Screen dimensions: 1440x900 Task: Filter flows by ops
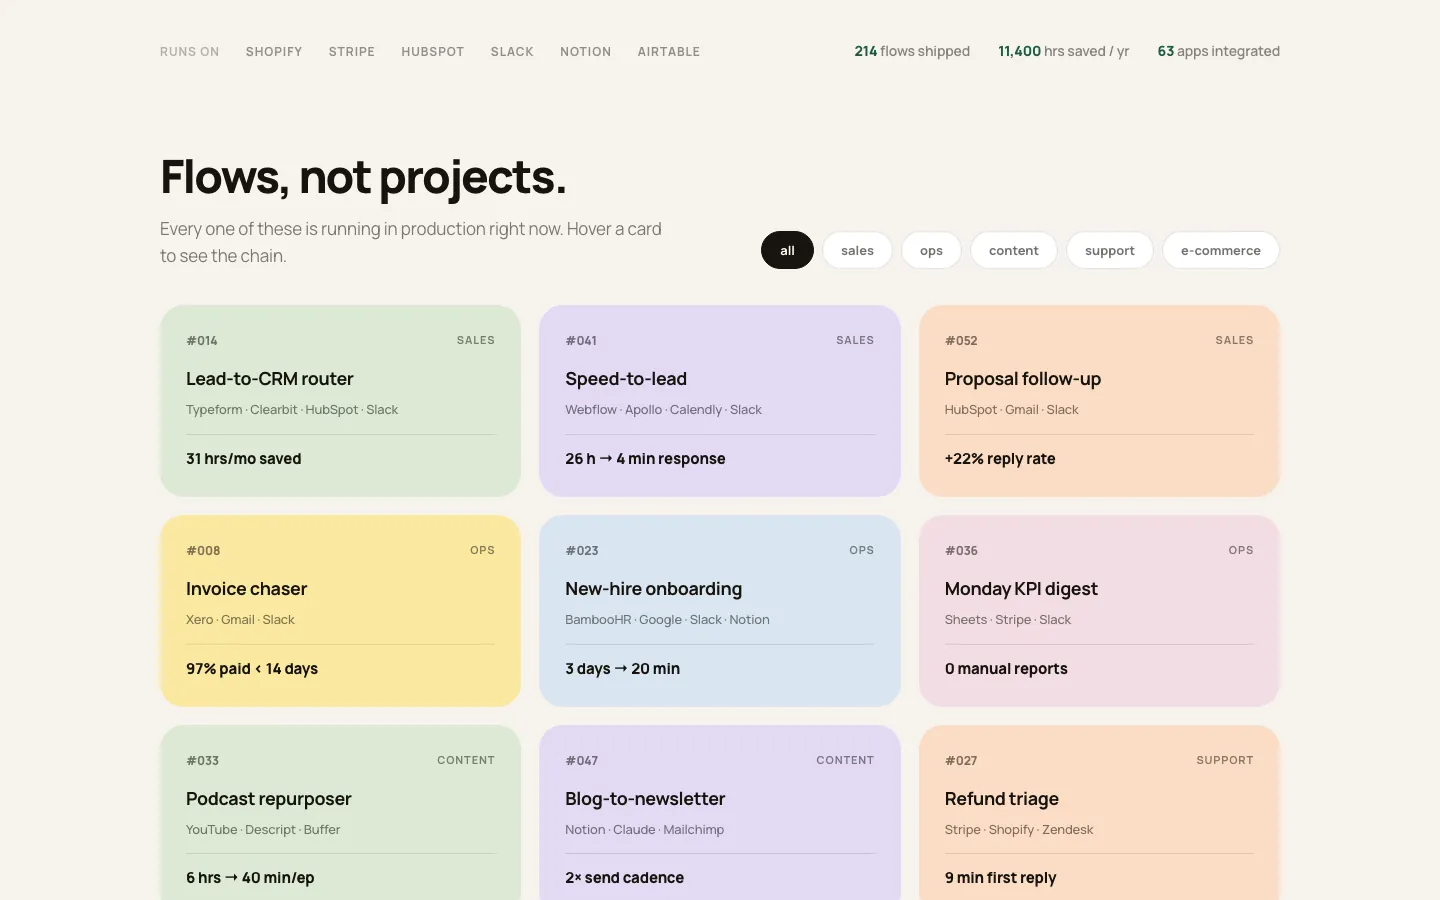click(931, 250)
